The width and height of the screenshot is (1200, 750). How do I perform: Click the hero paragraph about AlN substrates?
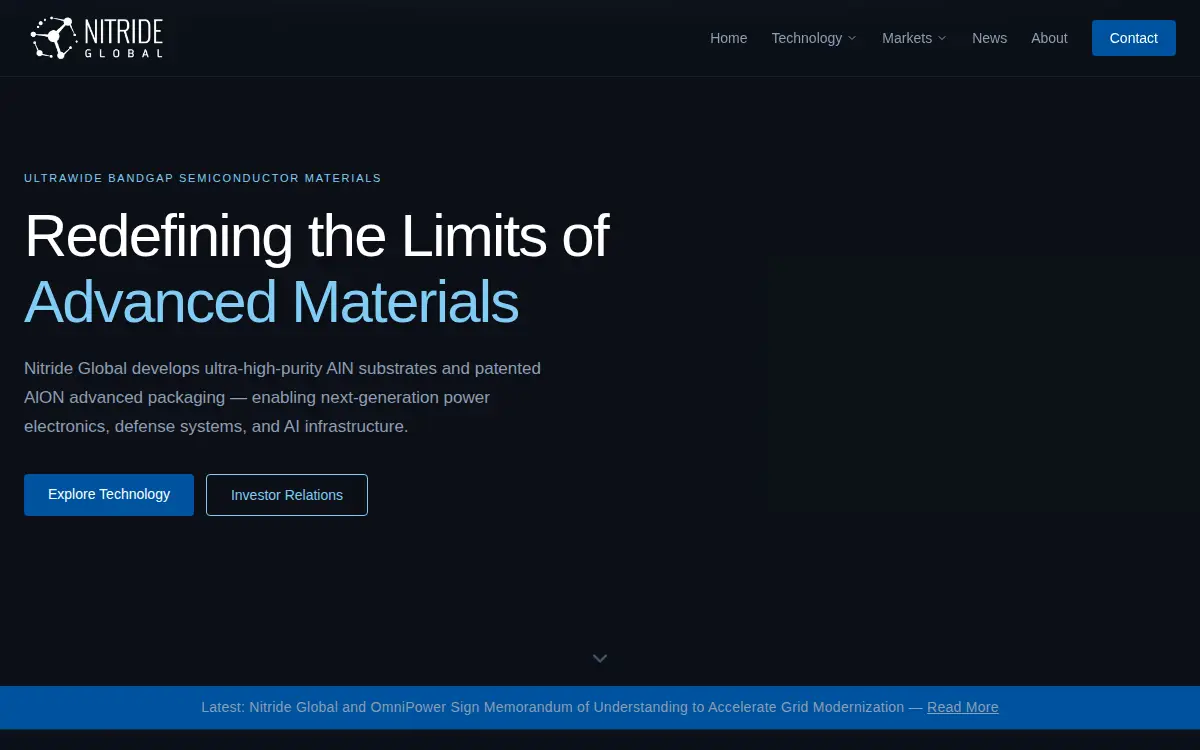282,397
